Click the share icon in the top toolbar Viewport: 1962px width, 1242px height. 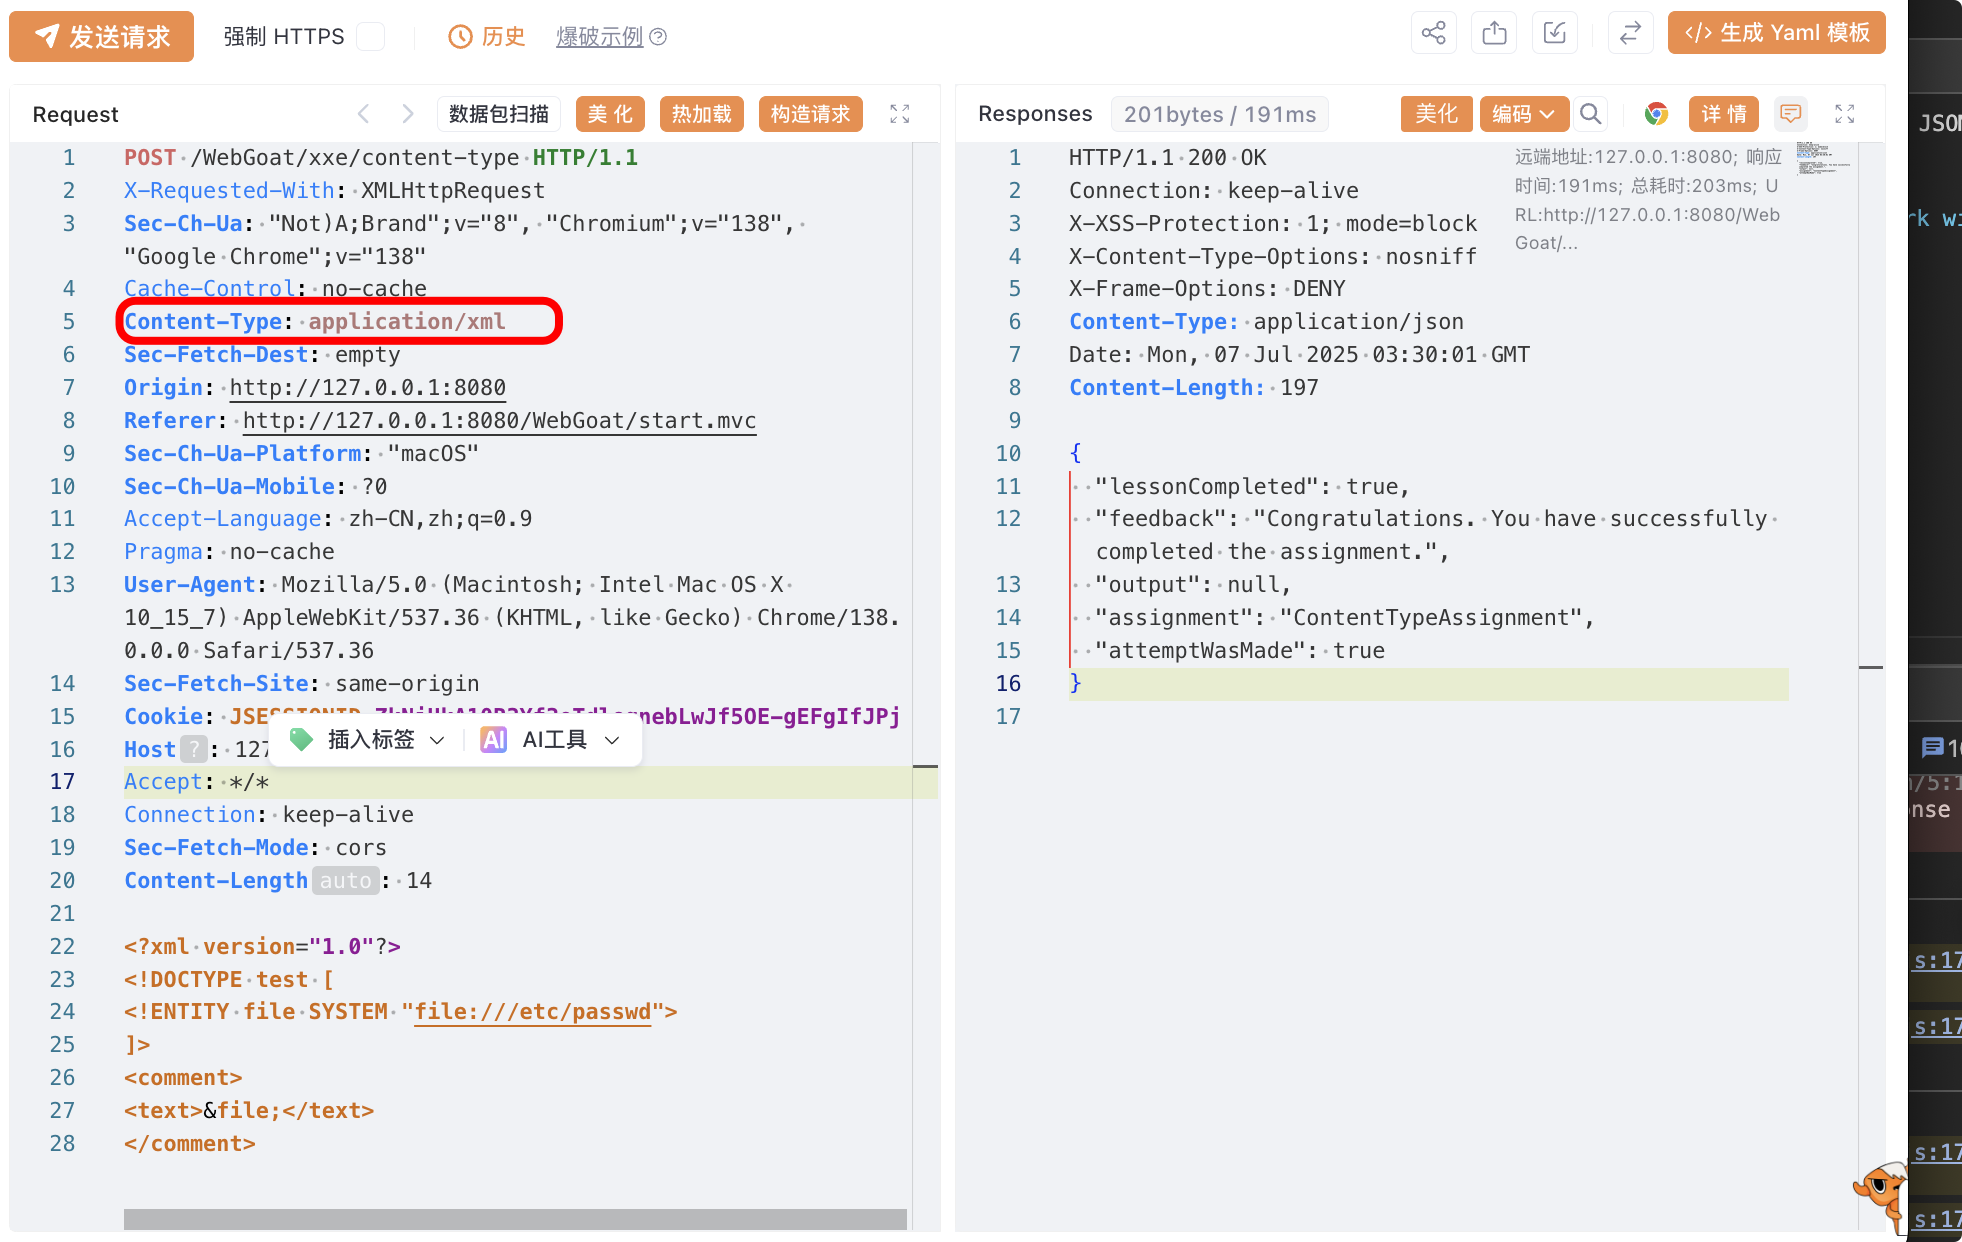tap(1433, 33)
